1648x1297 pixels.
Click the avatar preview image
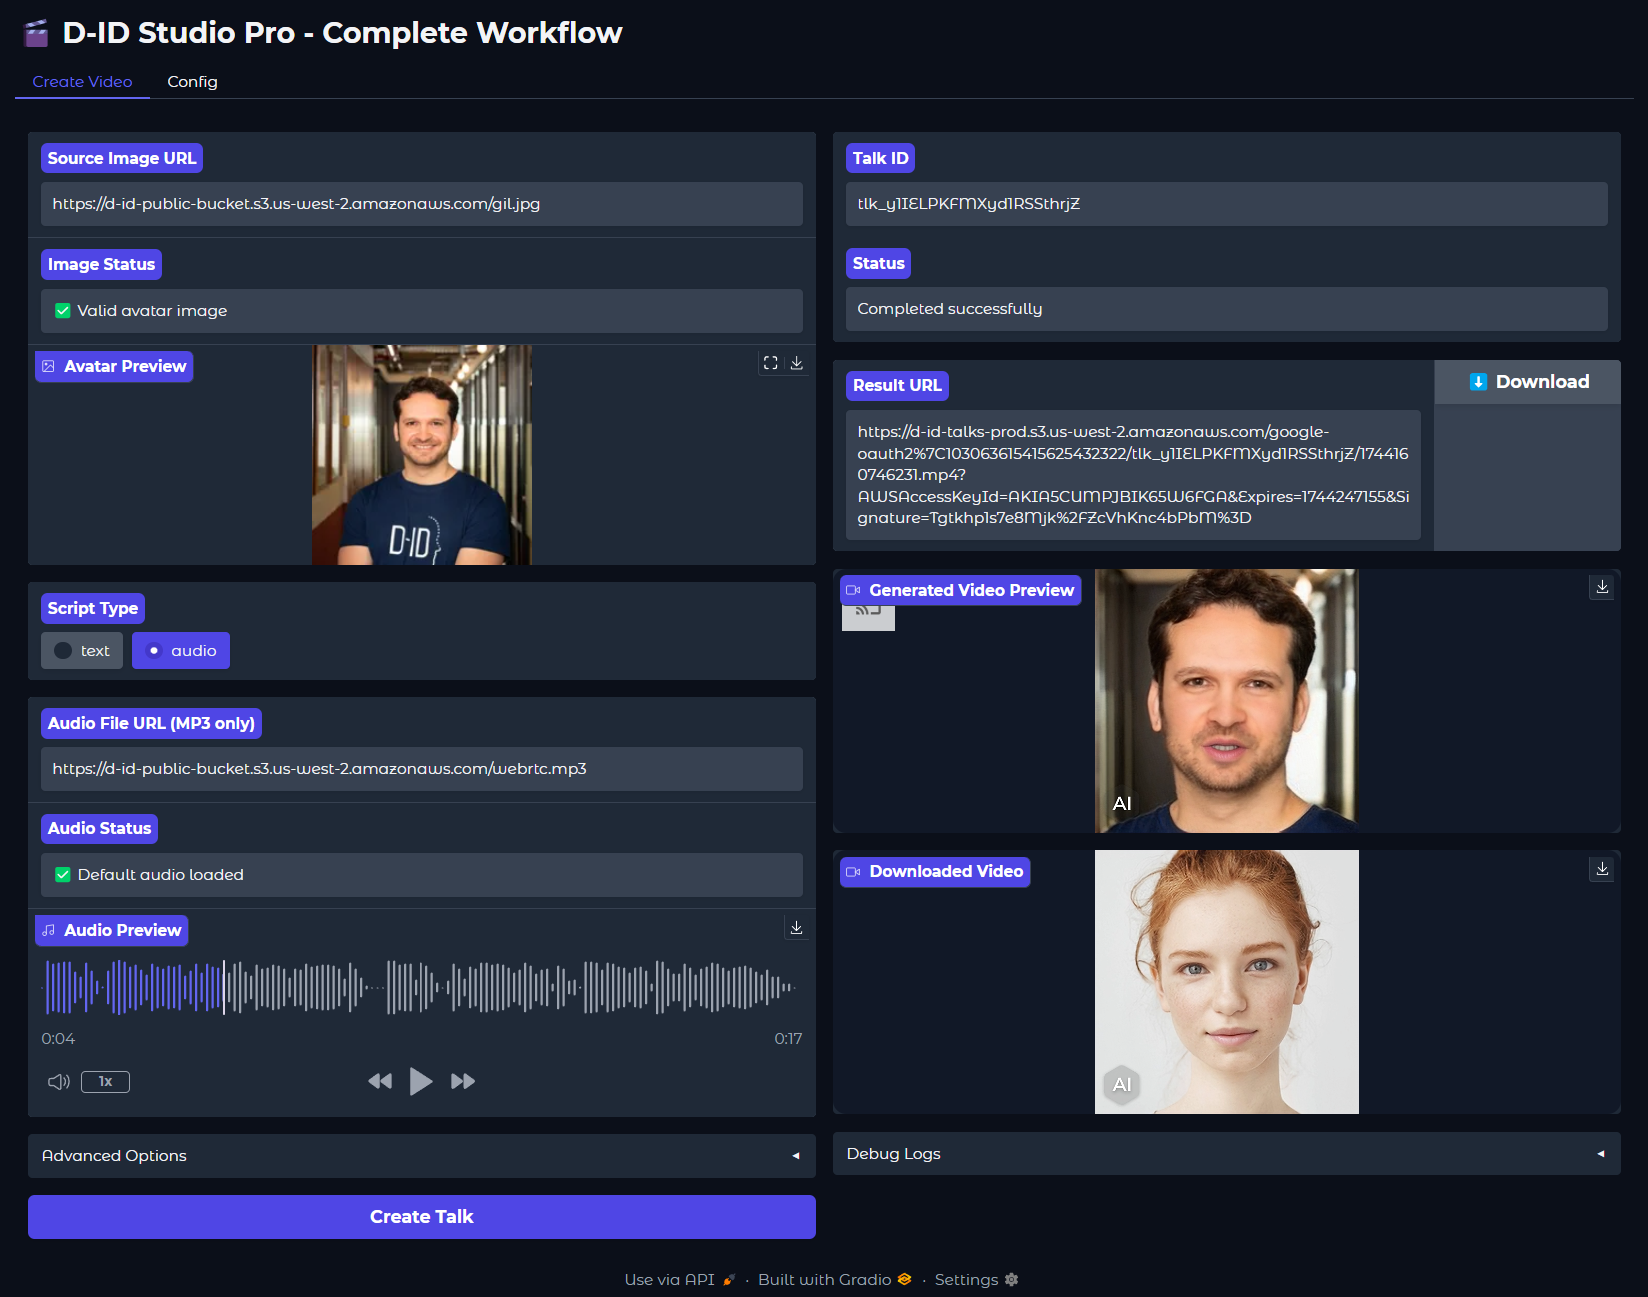tap(422, 455)
